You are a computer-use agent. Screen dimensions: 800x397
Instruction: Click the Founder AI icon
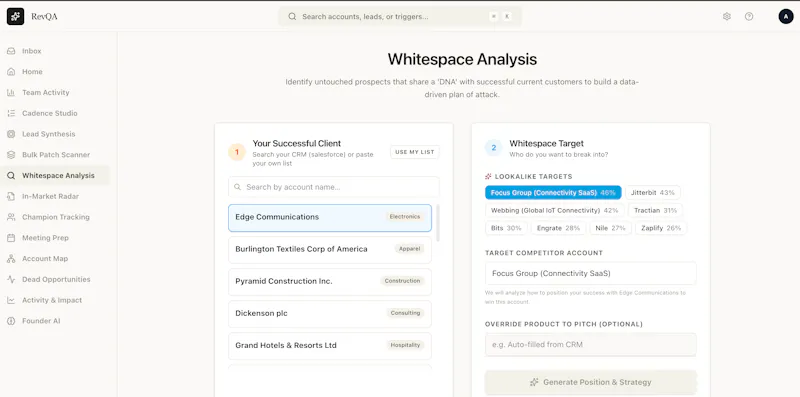(11, 321)
